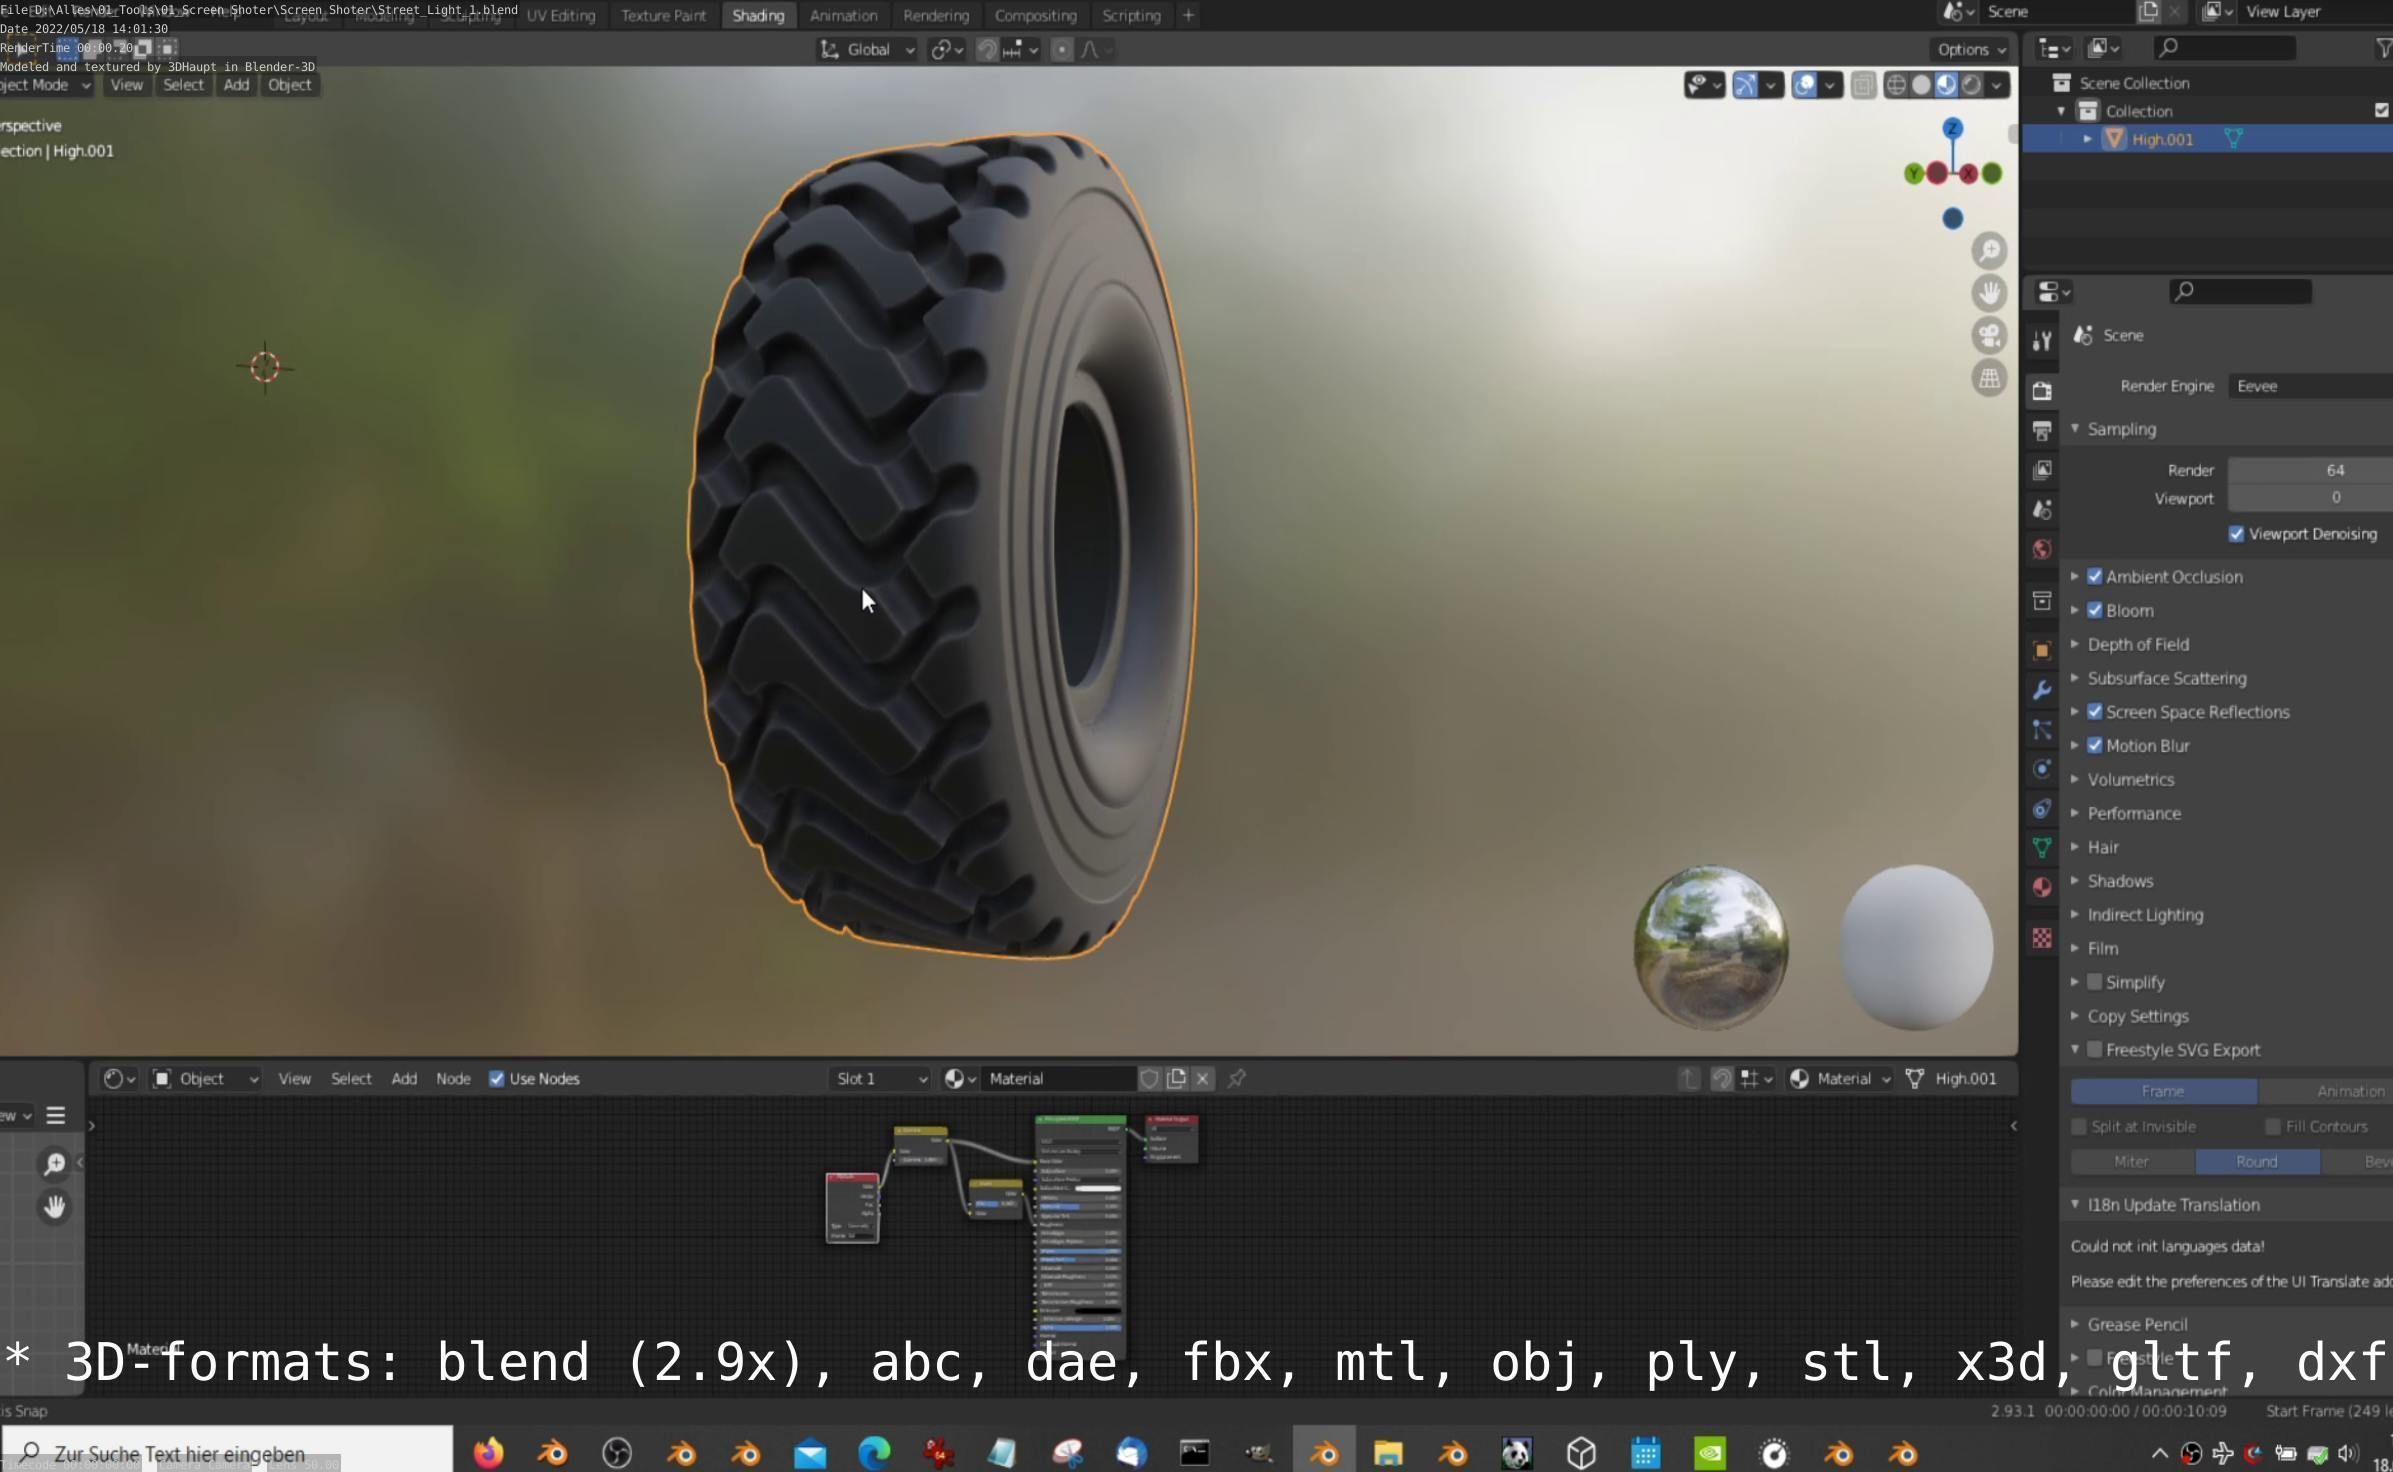Open viewport Options dropdown
The height and width of the screenshot is (1472, 2393).
[1971, 50]
